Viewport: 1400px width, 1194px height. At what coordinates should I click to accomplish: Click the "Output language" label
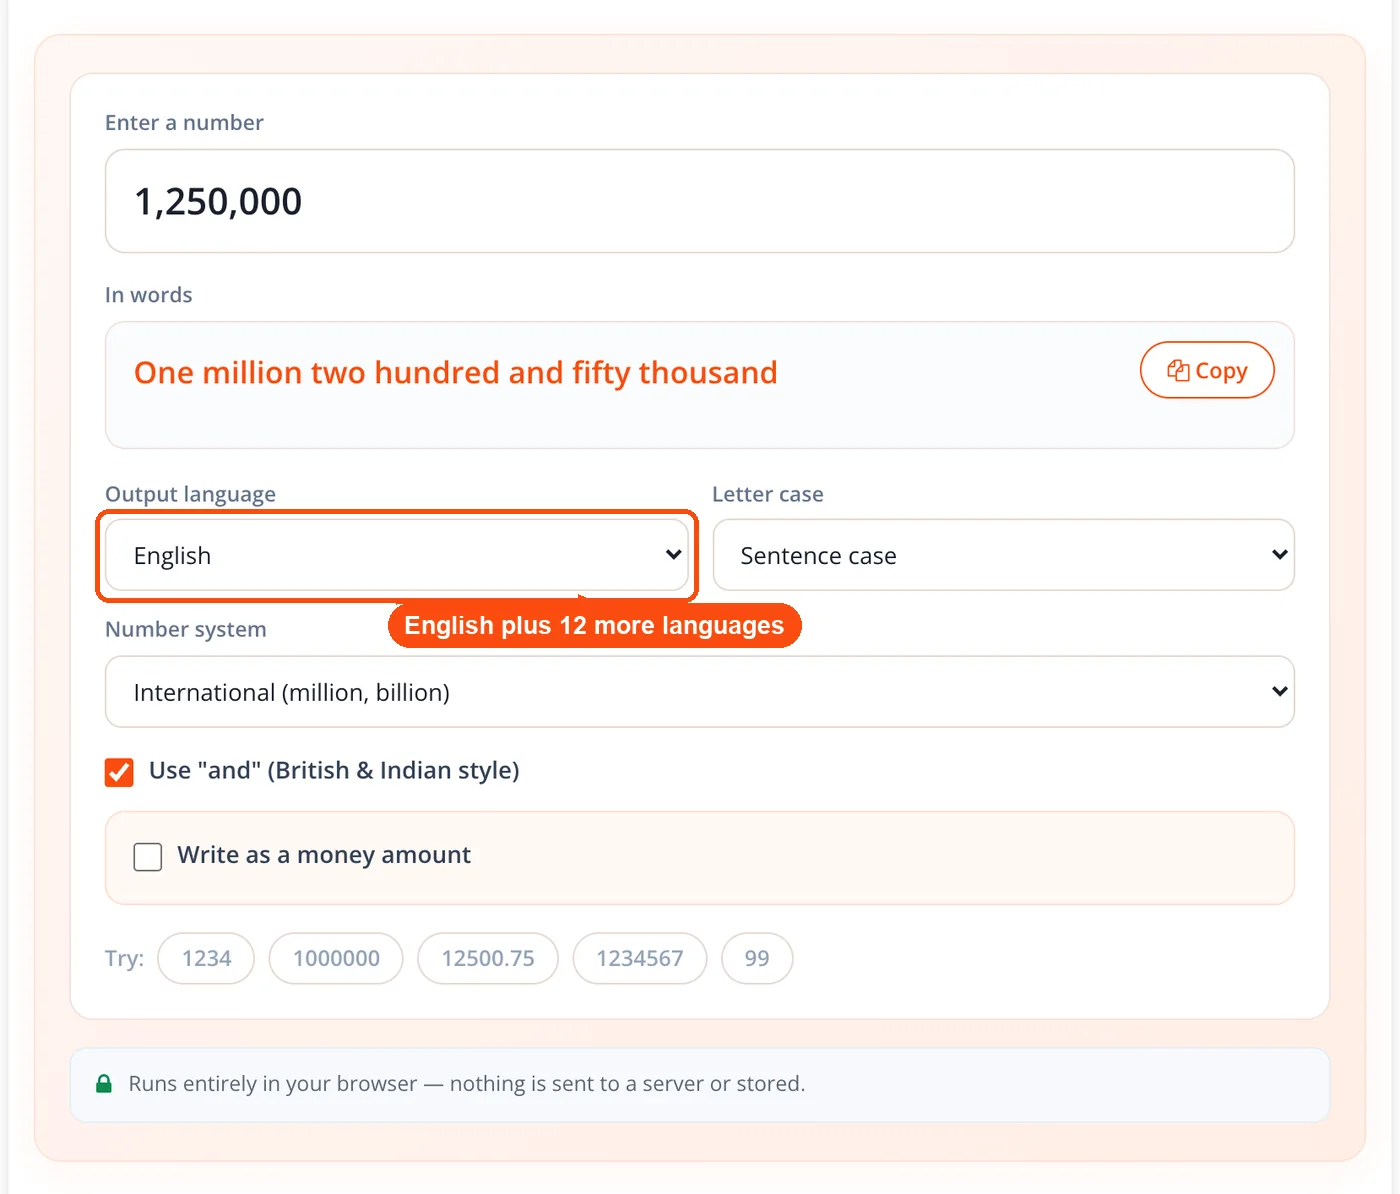pyautogui.click(x=190, y=494)
